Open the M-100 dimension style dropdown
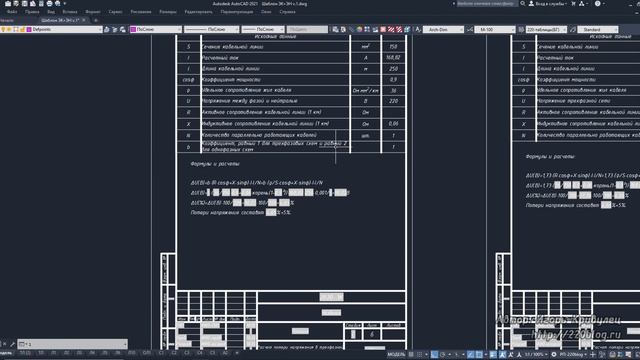This screenshot has height=360, width=640. coord(495,29)
